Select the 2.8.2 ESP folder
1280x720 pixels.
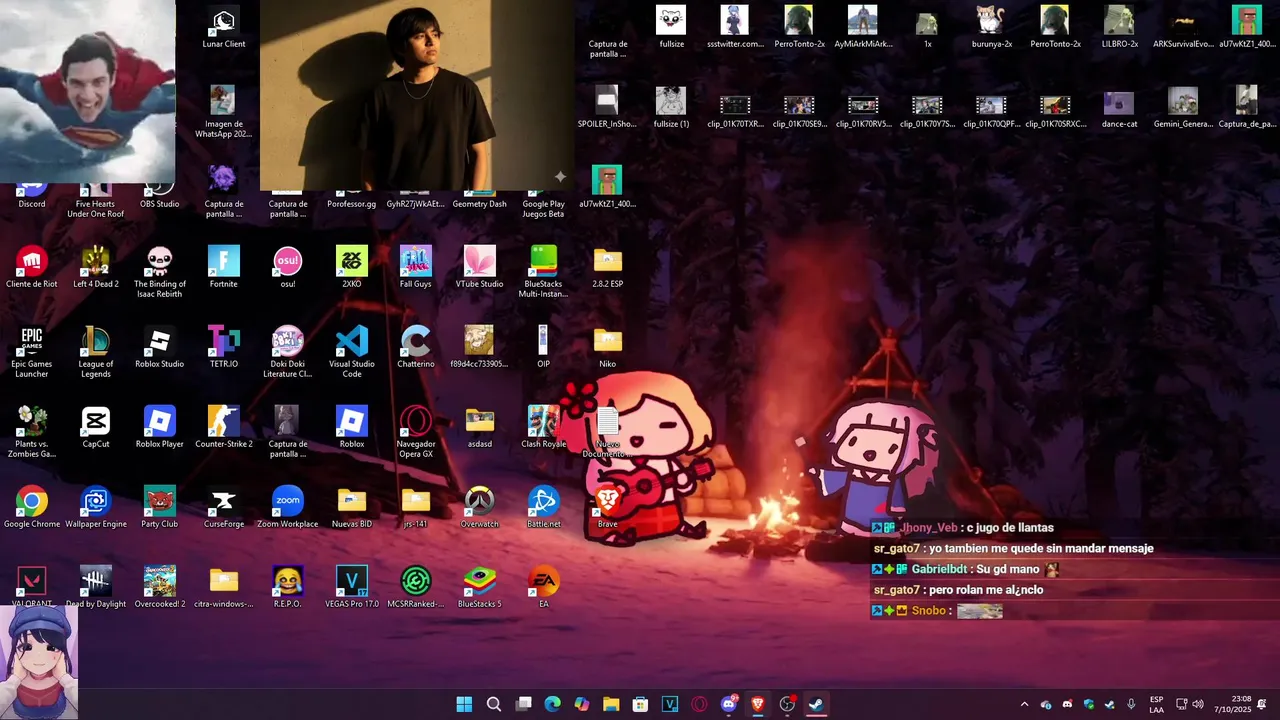click(608, 268)
